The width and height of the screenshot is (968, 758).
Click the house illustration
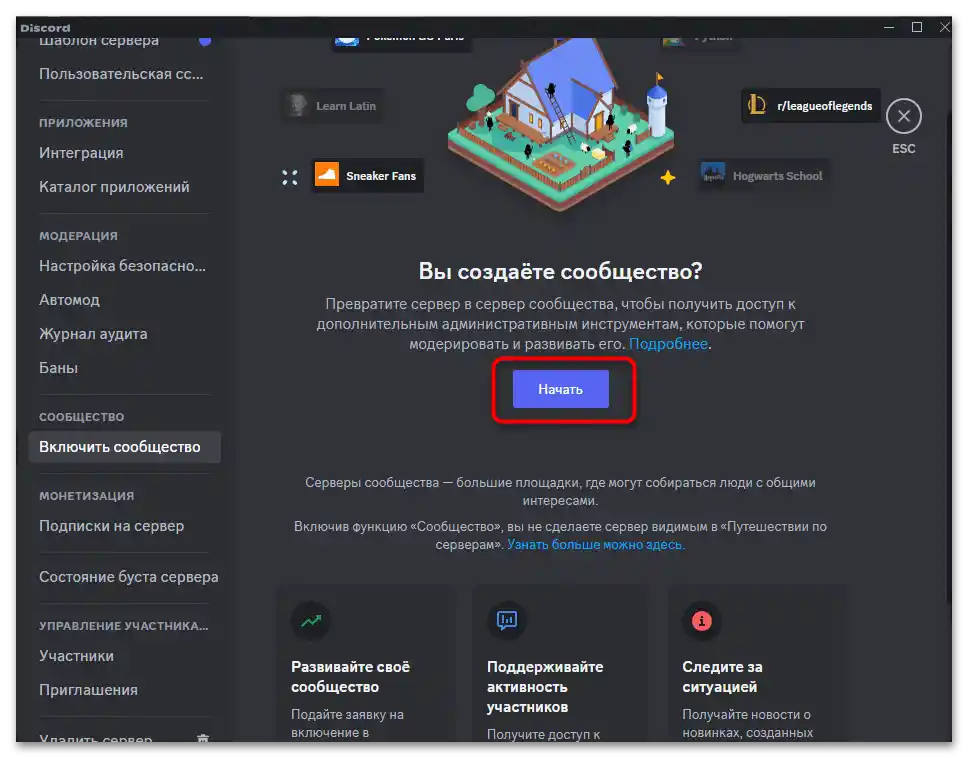[x=560, y=123]
